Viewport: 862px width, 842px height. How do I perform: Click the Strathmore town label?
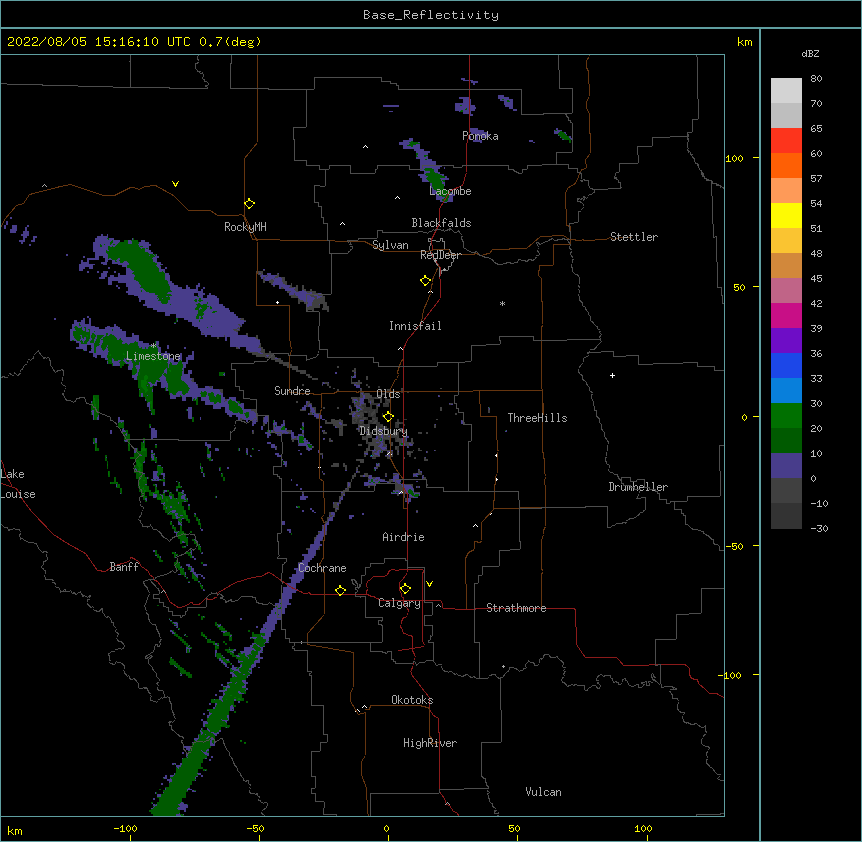pos(516,608)
